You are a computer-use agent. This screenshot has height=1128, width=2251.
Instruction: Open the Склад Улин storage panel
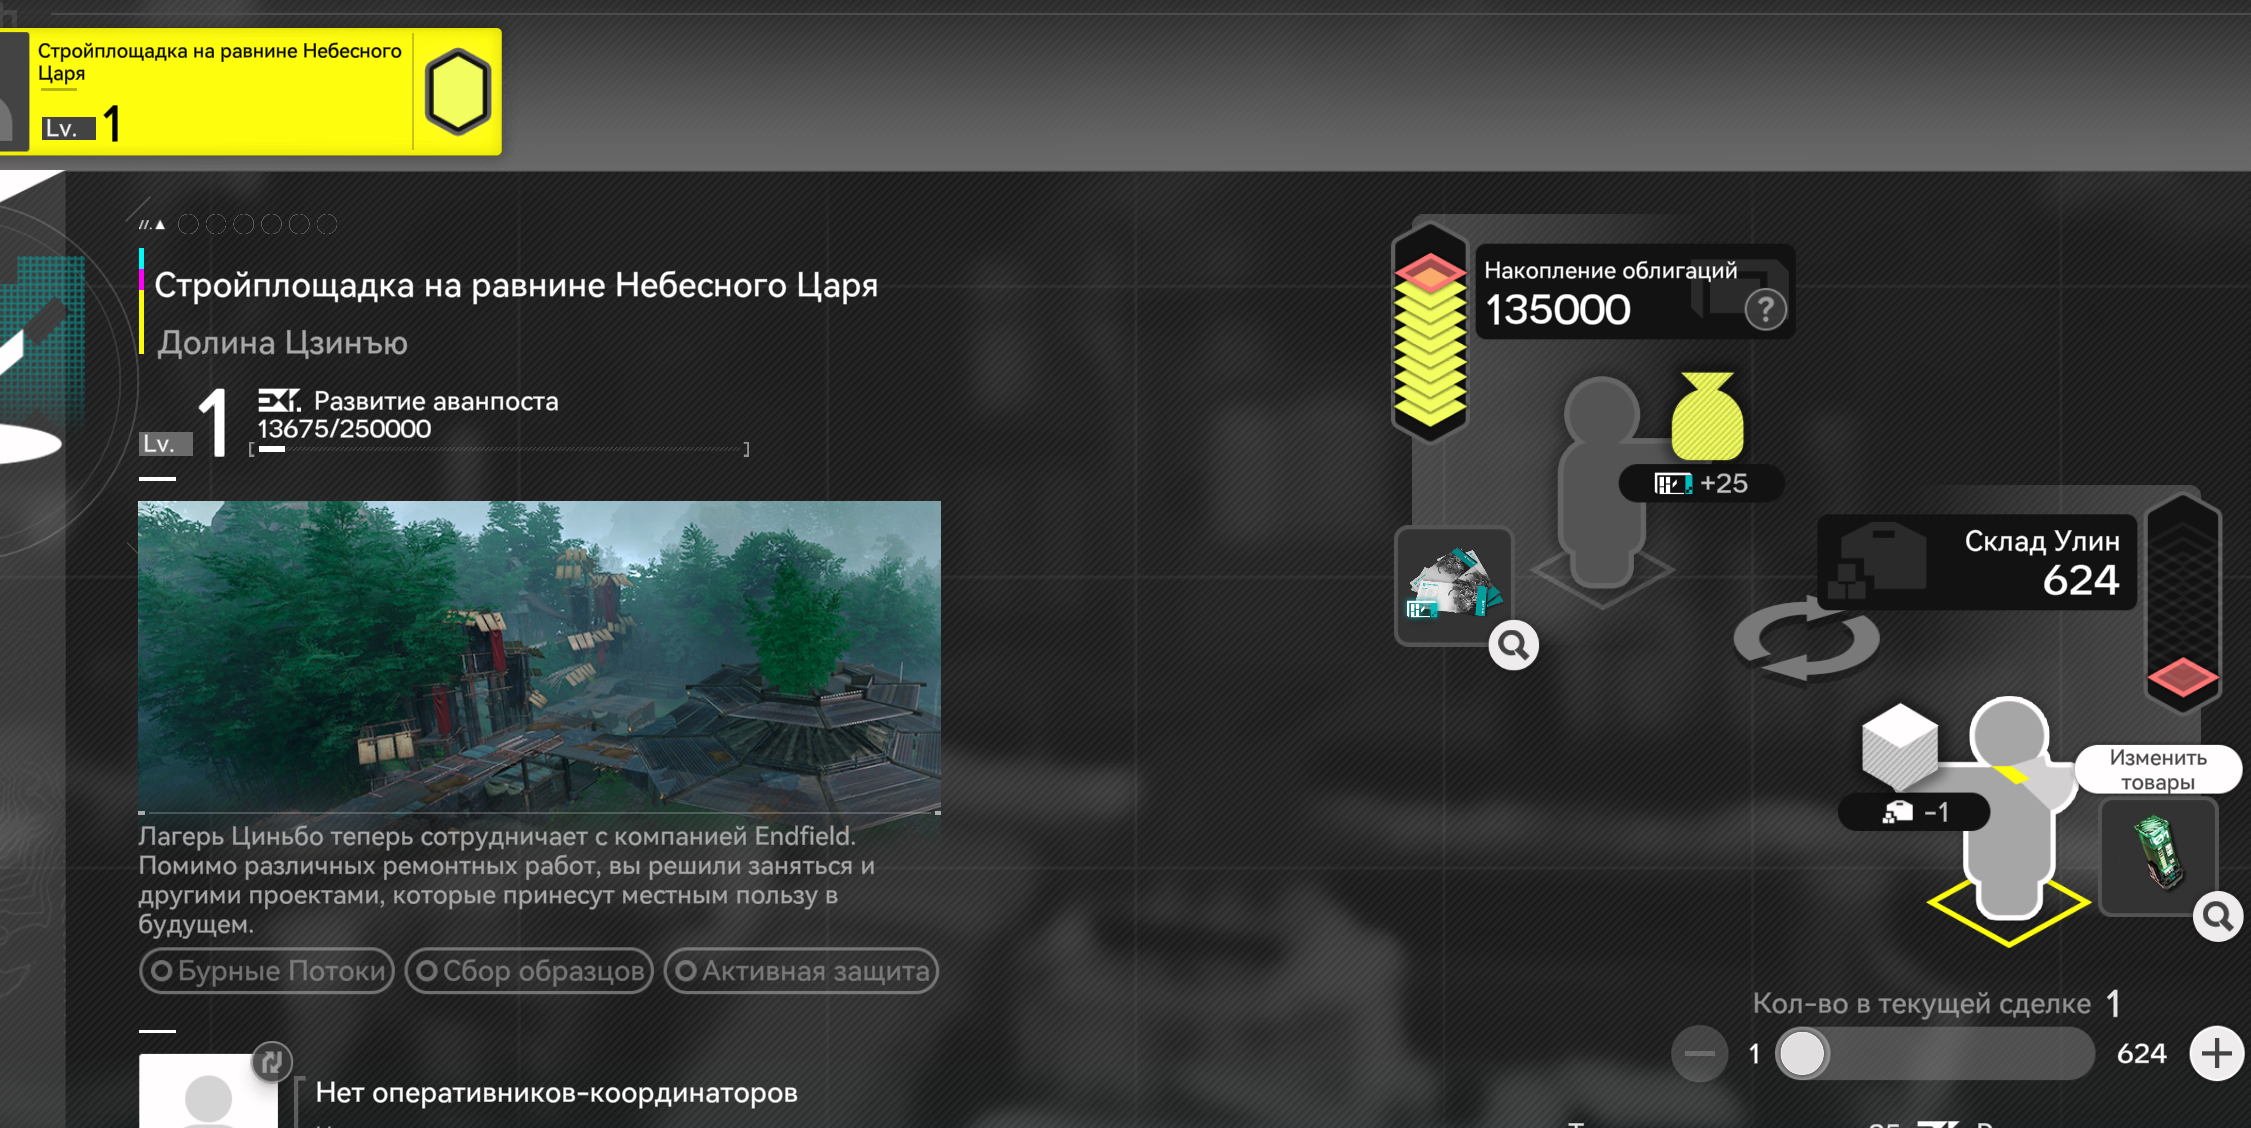pos(1977,561)
